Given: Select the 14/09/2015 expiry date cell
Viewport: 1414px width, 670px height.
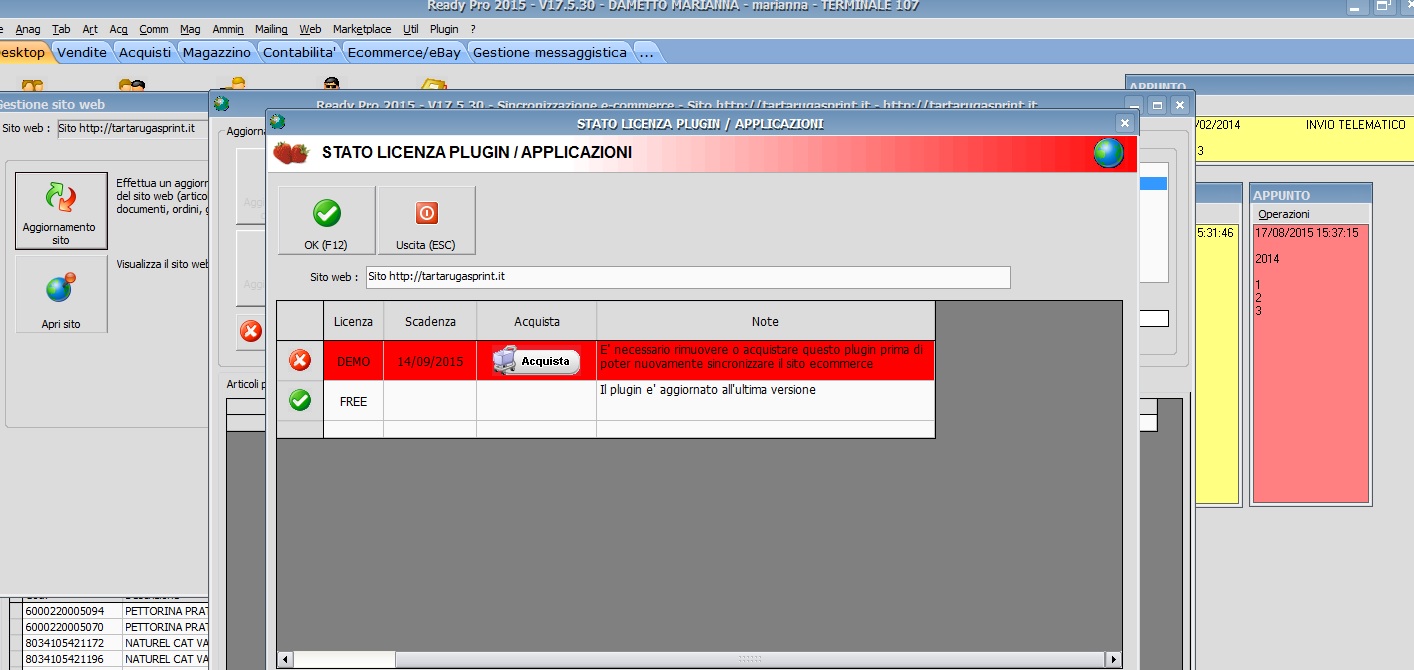Looking at the screenshot, I should (x=430, y=361).
